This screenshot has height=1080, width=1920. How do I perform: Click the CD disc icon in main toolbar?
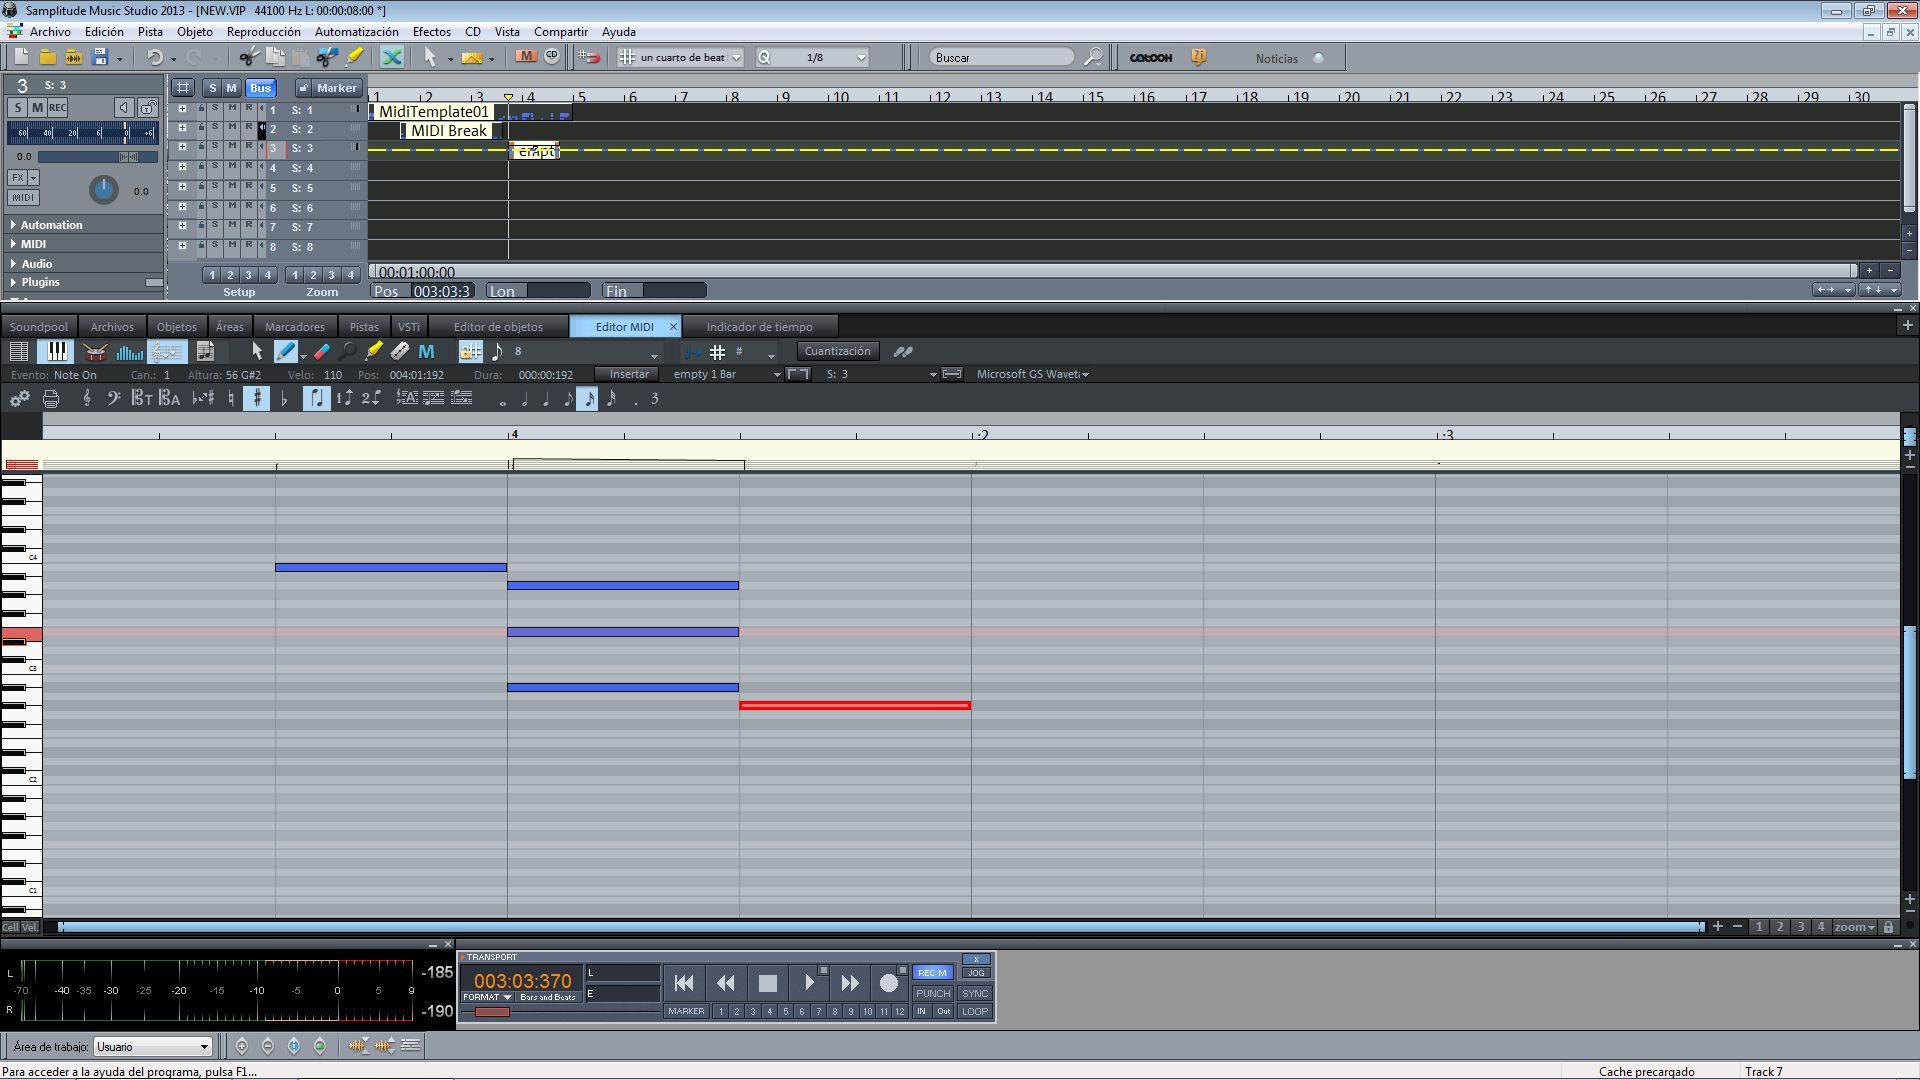[552, 57]
